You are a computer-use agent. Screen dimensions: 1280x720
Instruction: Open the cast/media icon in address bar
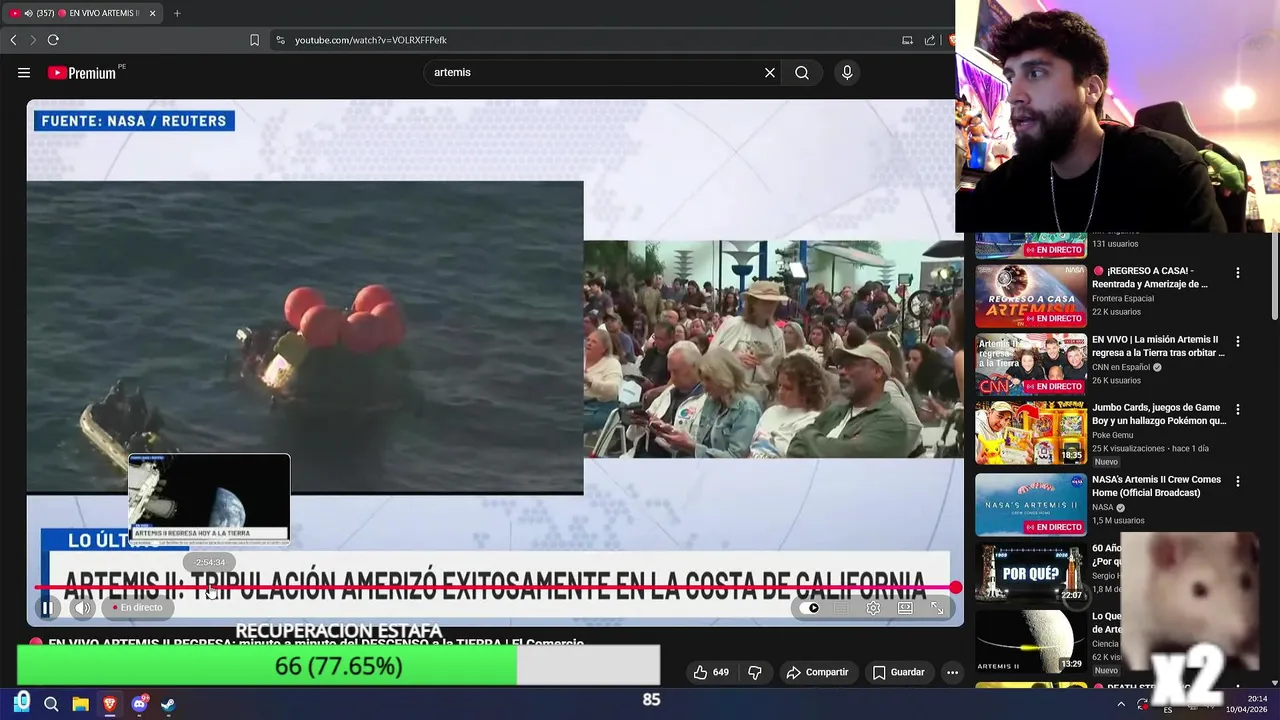pos(907,40)
